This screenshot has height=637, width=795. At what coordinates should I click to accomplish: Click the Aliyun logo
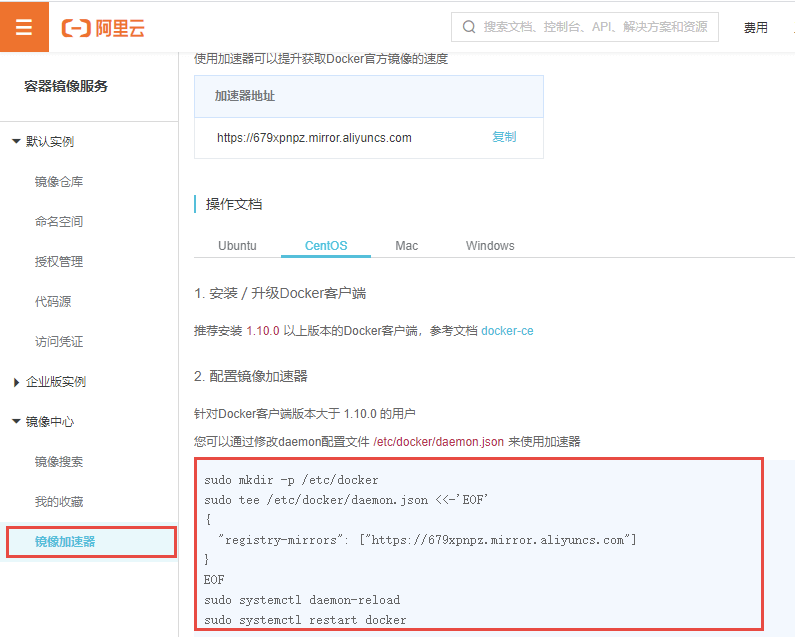(x=103, y=28)
